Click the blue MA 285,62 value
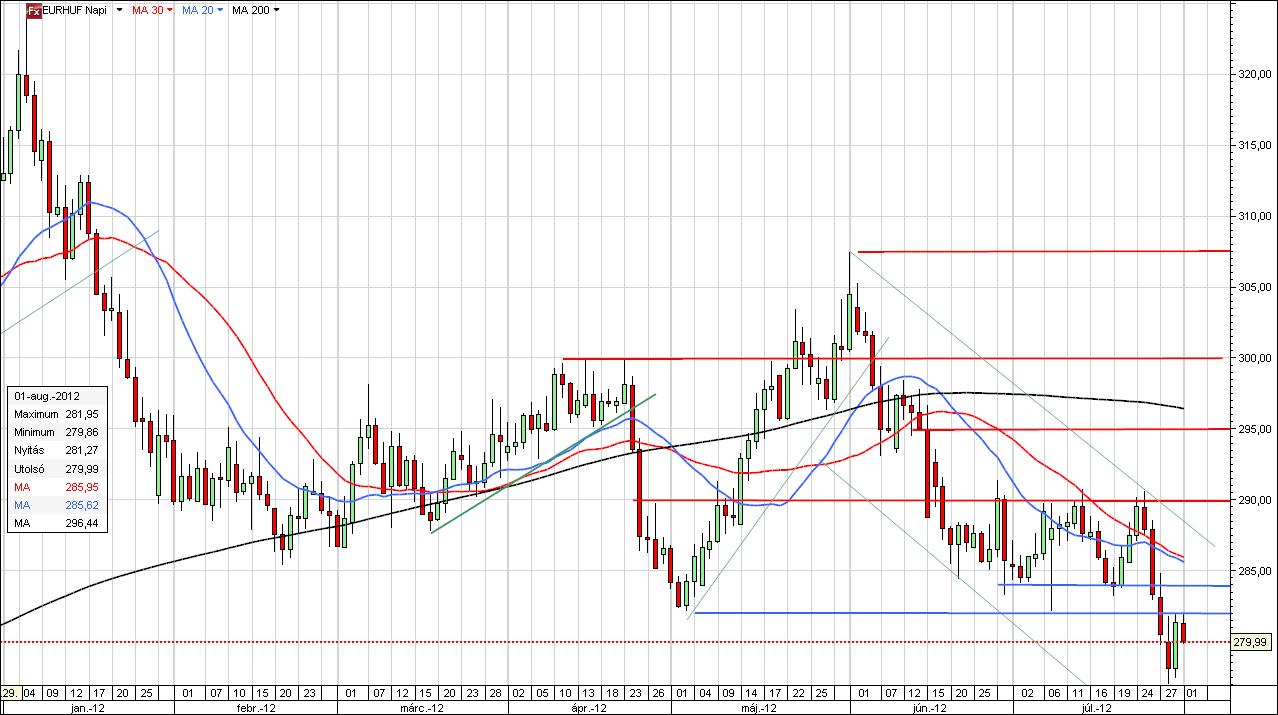Screen dimensions: 1278x715 (80, 505)
